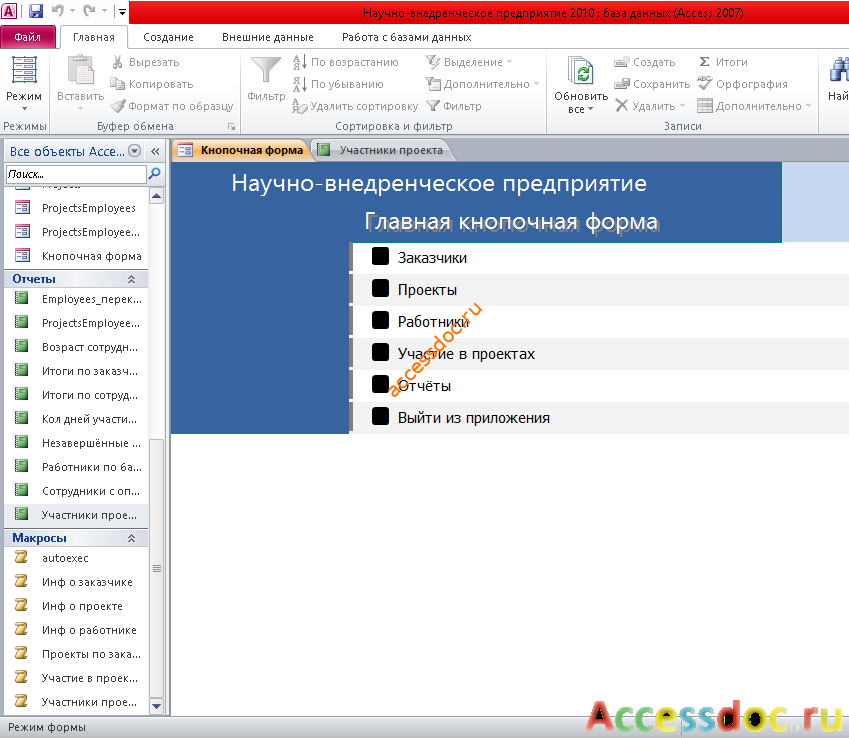
Task: Click Удалить сортировку
Action: tap(355, 106)
